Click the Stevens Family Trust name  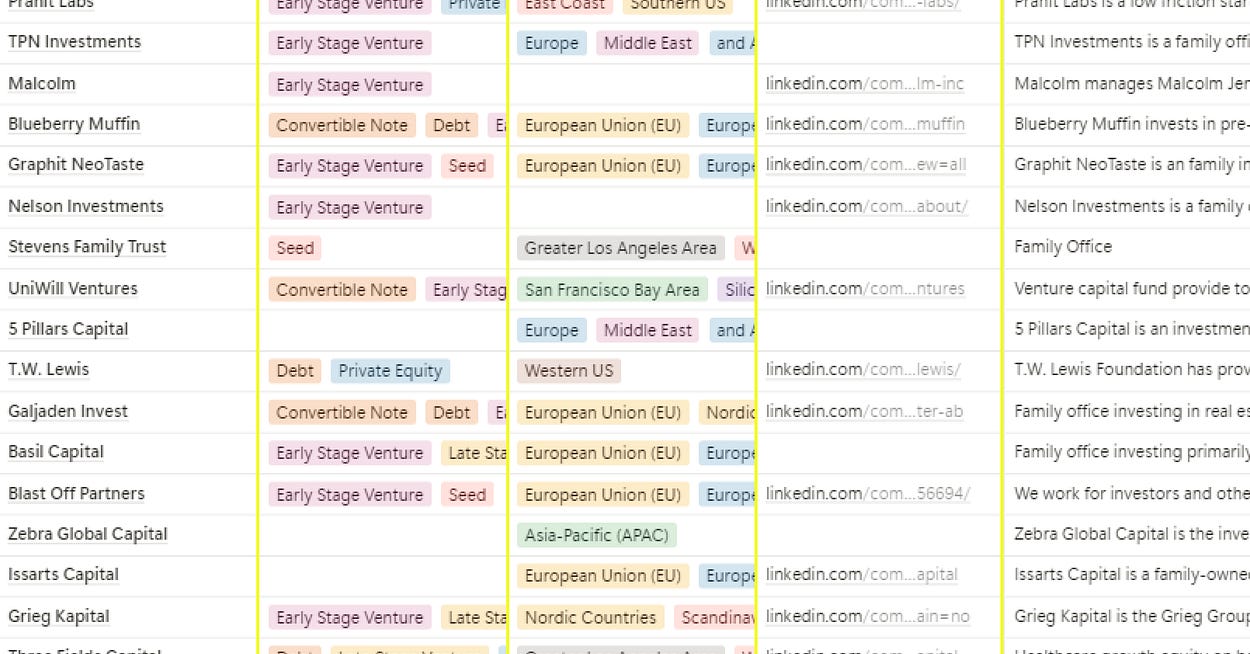[x=87, y=247]
